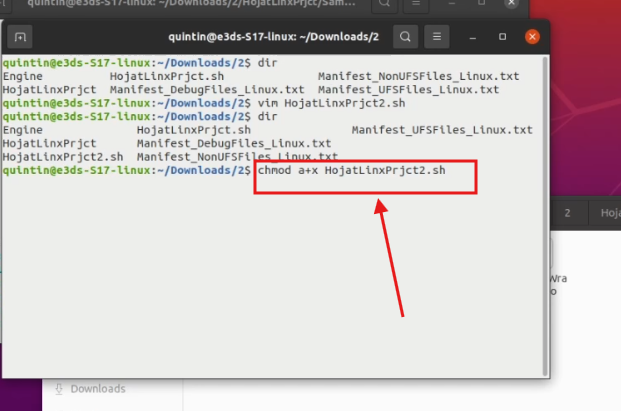Click the search icon in front terminal
This screenshot has height=411, width=621.
[405, 38]
